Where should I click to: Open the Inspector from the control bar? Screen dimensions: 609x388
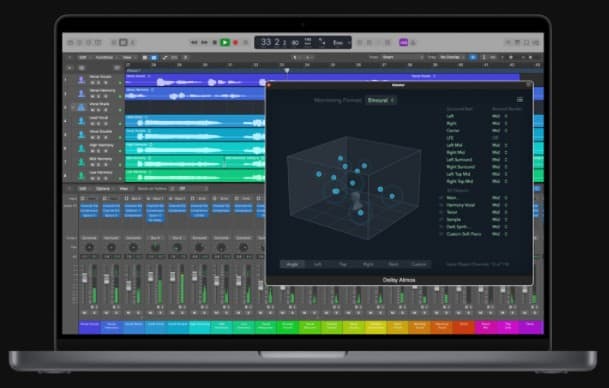tap(80, 43)
